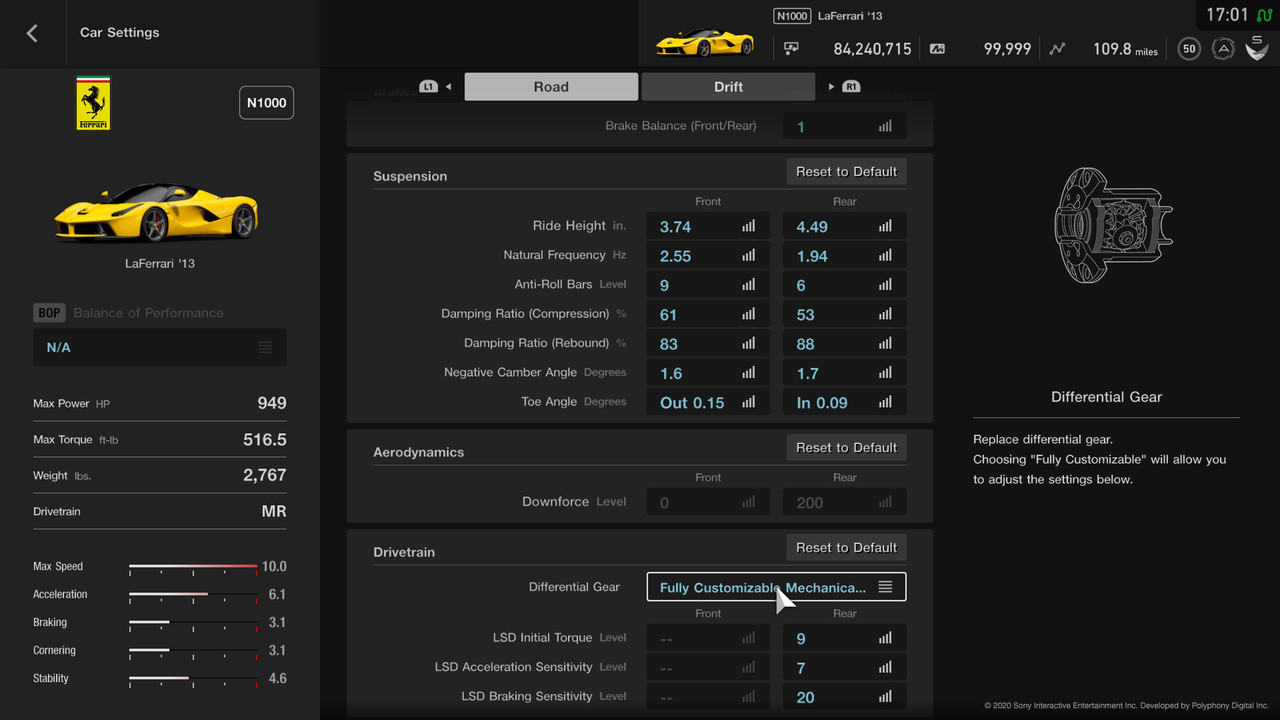Click the level 50 driver badge

(1189, 48)
